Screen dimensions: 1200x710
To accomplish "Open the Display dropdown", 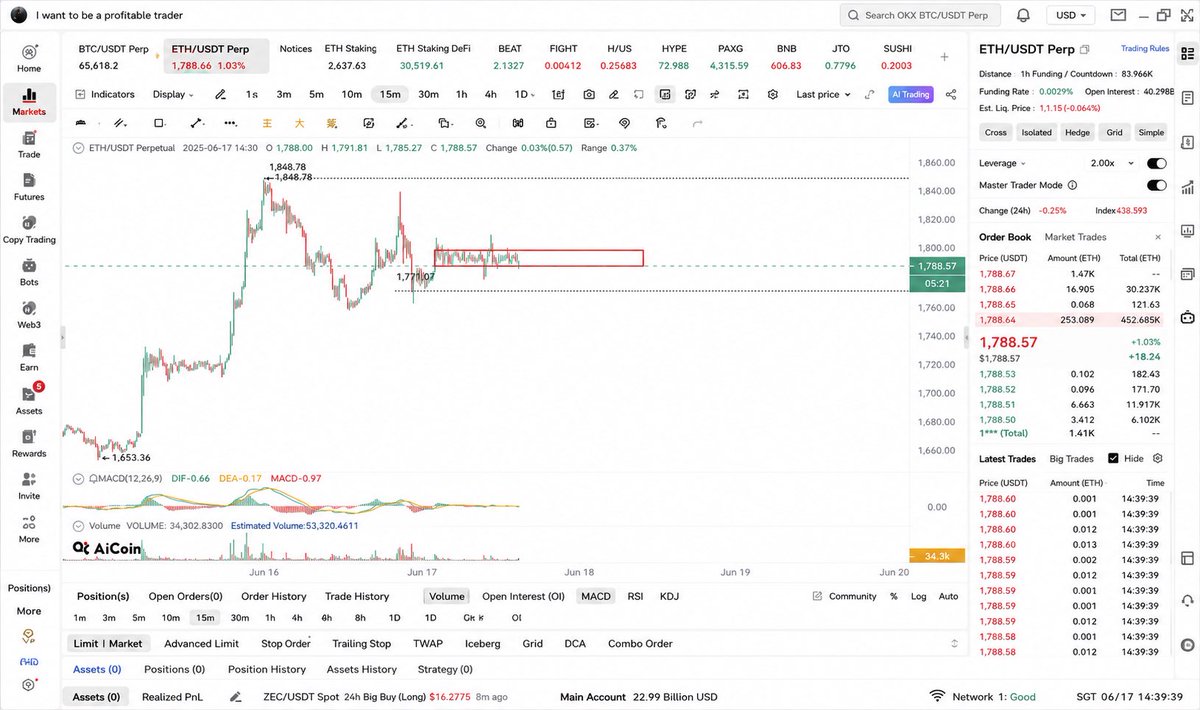I will [174, 94].
